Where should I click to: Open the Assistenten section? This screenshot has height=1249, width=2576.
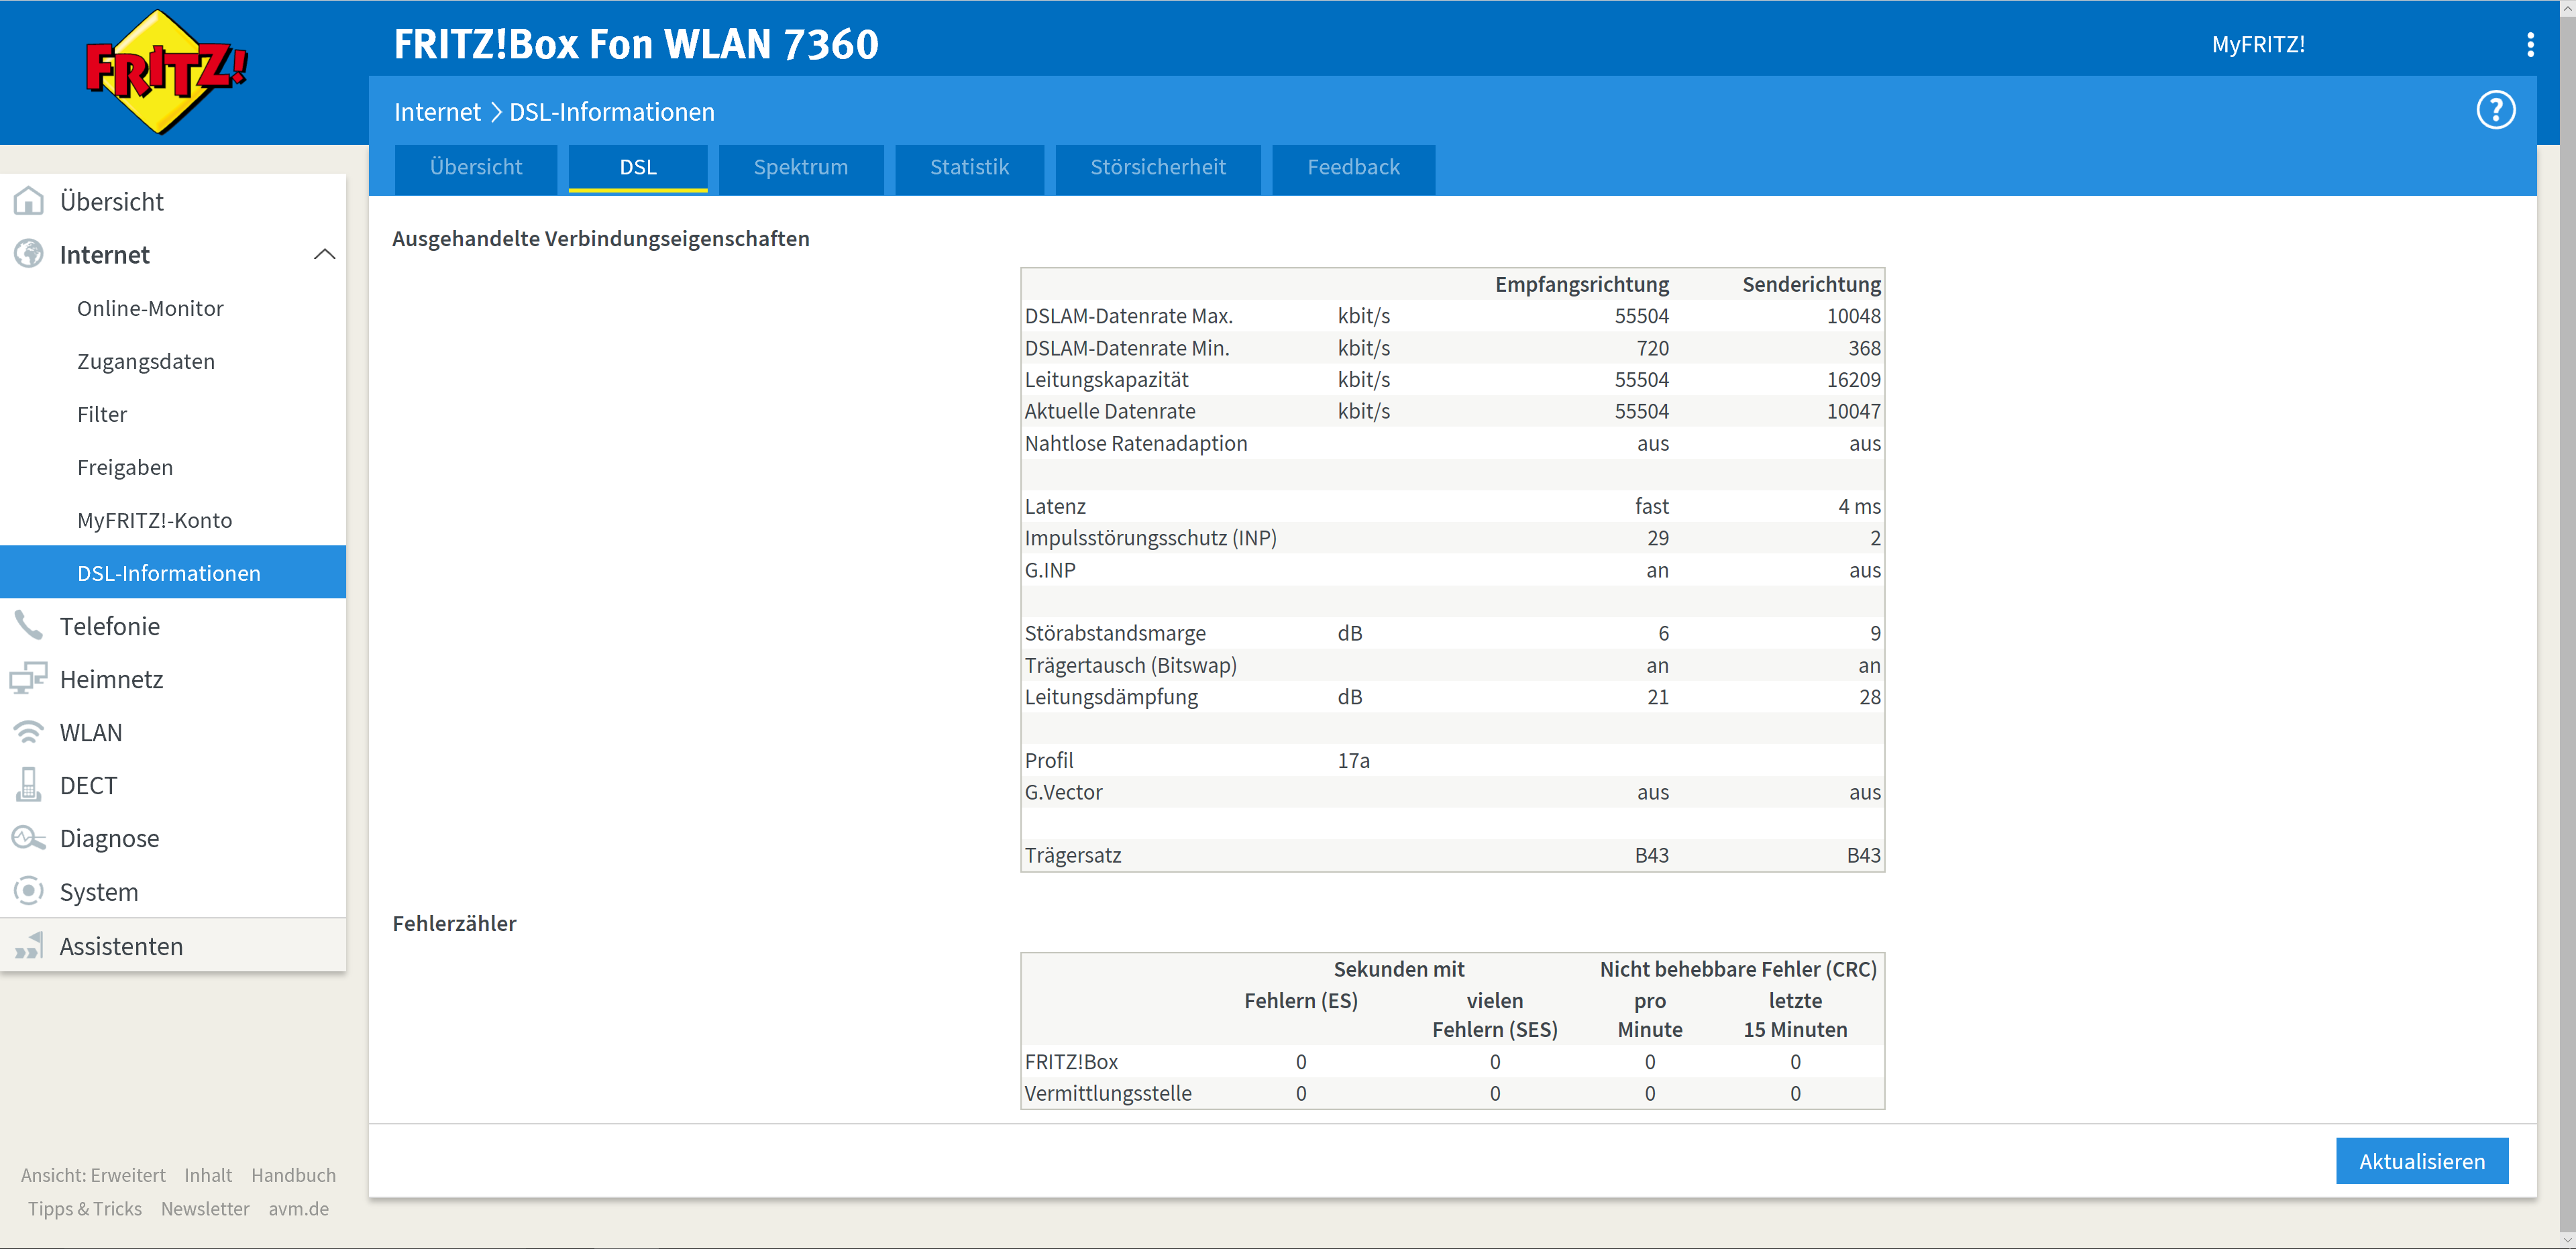pos(121,946)
